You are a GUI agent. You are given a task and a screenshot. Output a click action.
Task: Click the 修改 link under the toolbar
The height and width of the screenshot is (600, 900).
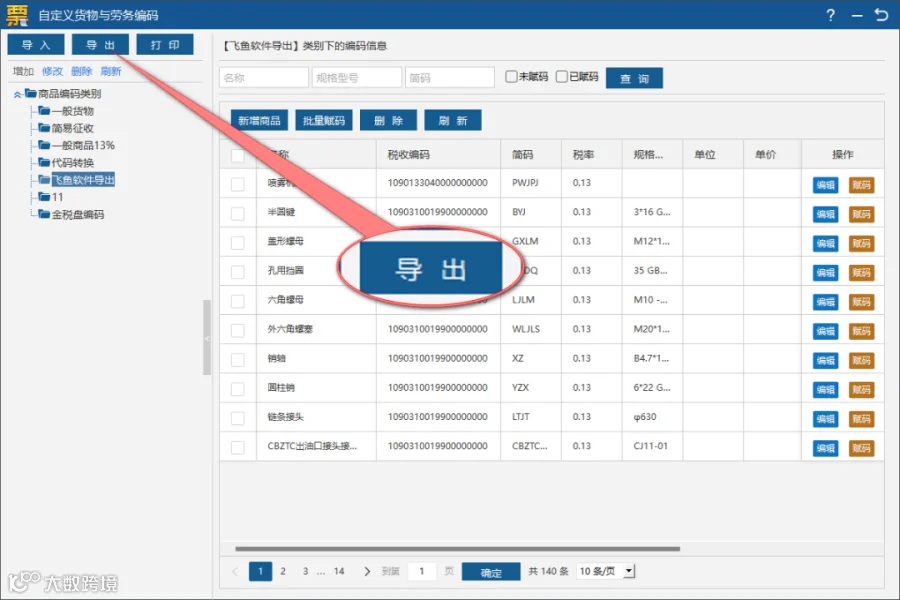pyautogui.click(x=52, y=71)
